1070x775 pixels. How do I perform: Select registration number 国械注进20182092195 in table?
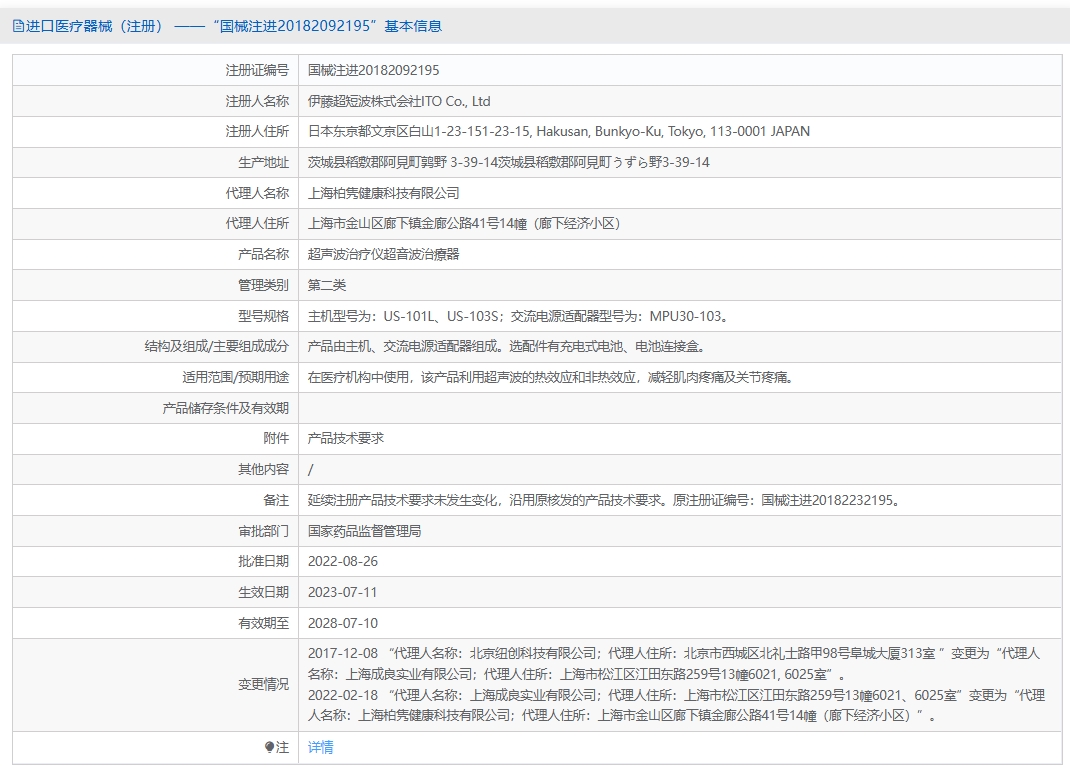coord(373,70)
